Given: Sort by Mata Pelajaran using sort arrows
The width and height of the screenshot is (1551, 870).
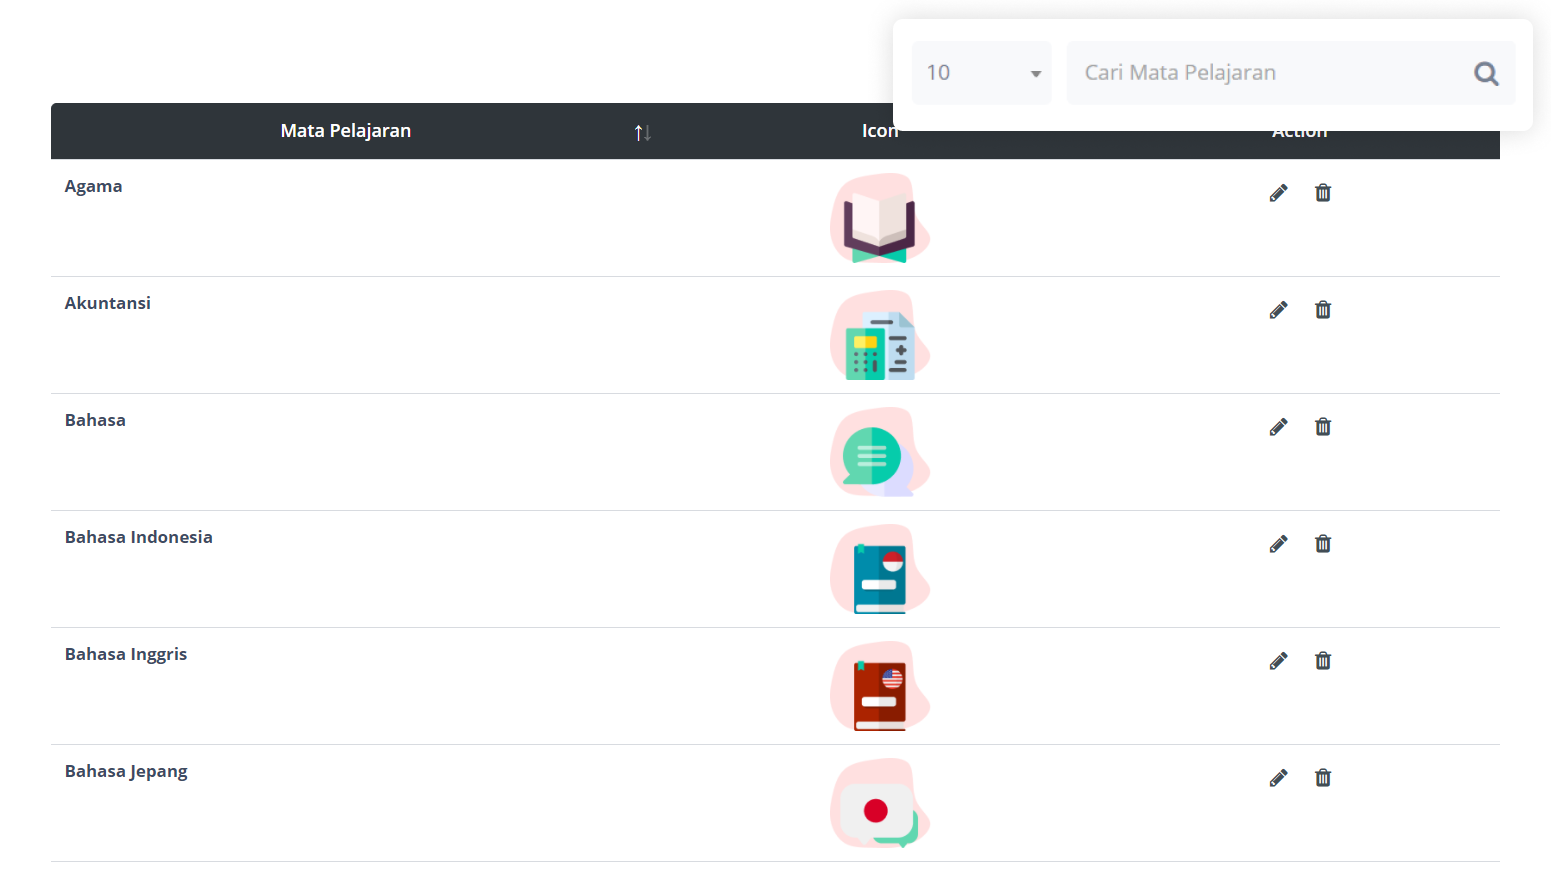Looking at the screenshot, I should click(642, 132).
